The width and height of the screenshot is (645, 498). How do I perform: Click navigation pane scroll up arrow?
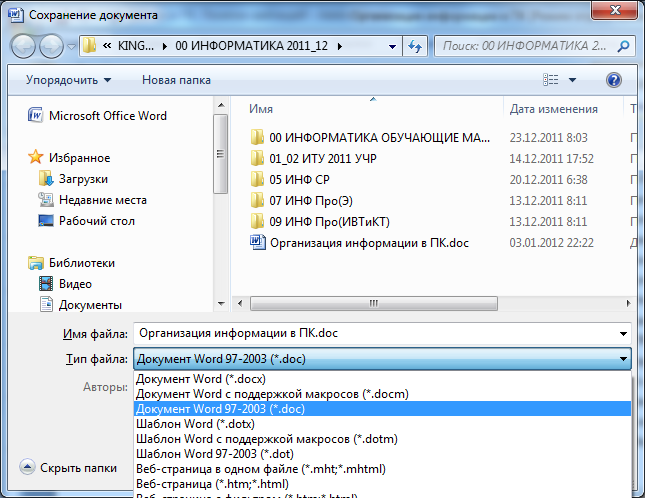tap(221, 105)
